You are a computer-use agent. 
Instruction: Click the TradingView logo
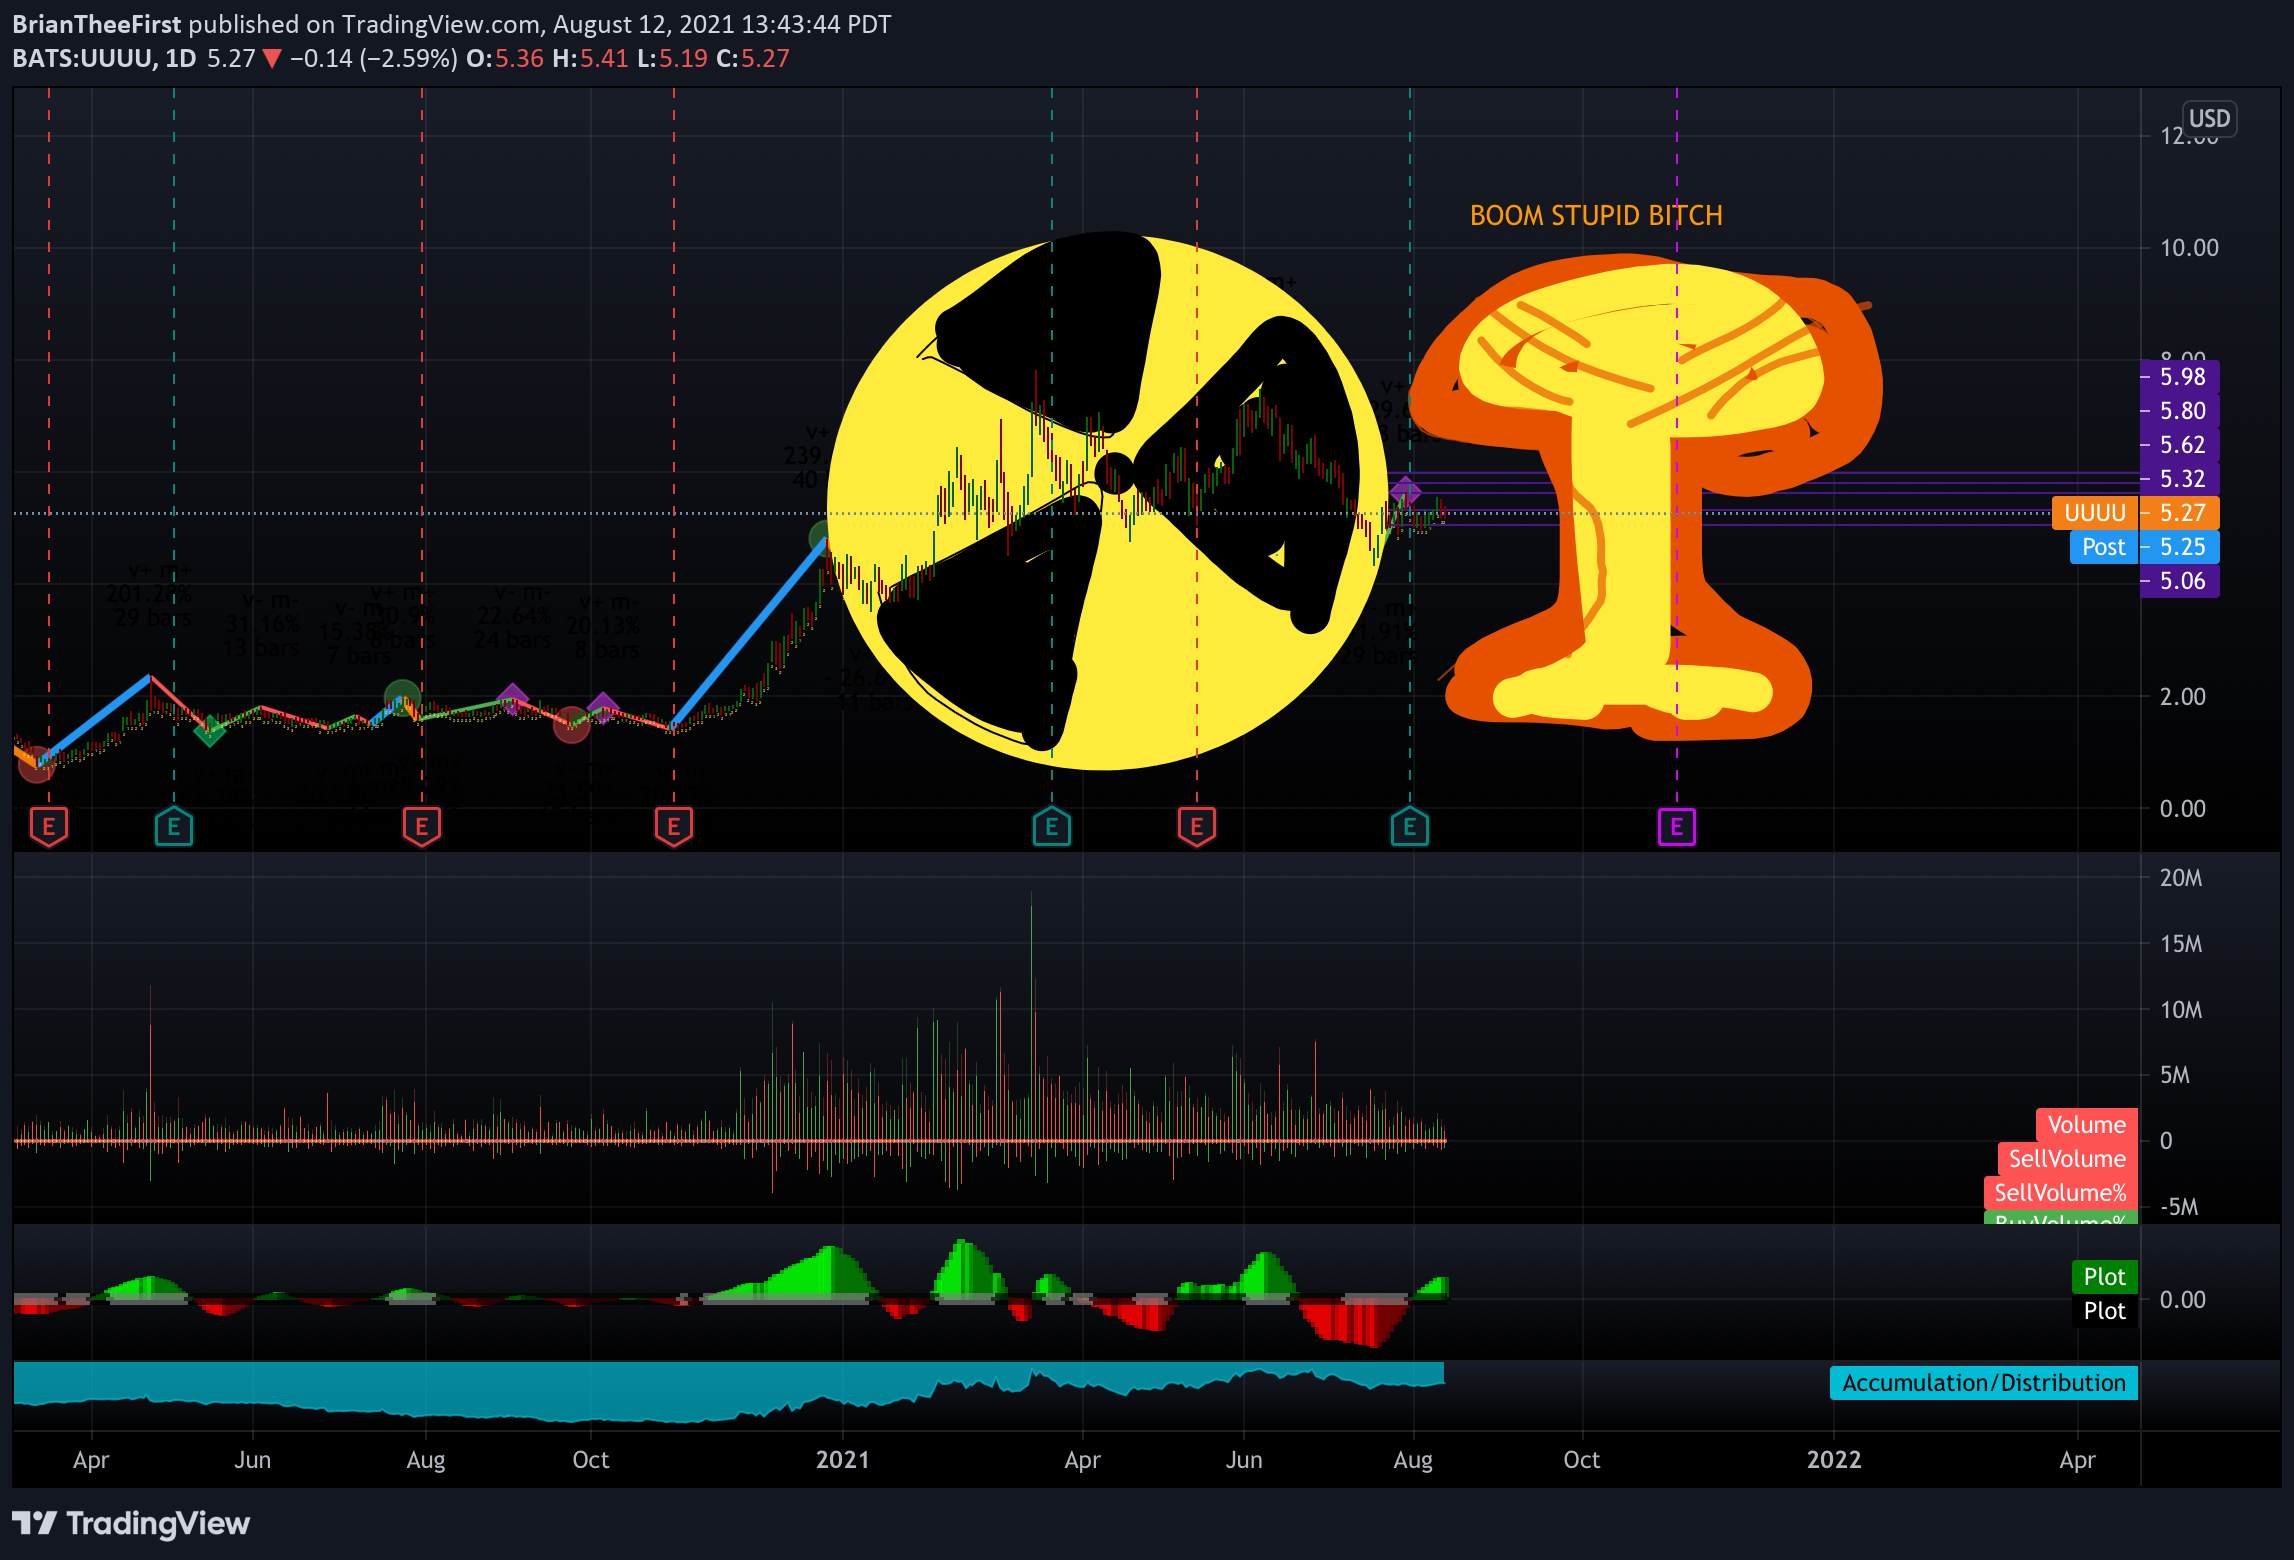pyautogui.click(x=131, y=1523)
